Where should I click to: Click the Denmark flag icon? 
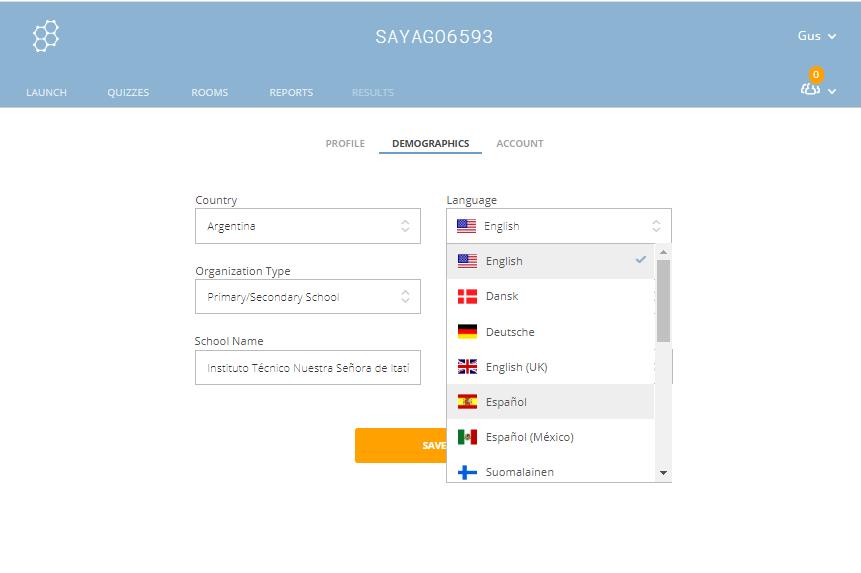pyautogui.click(x=467, y=296)
